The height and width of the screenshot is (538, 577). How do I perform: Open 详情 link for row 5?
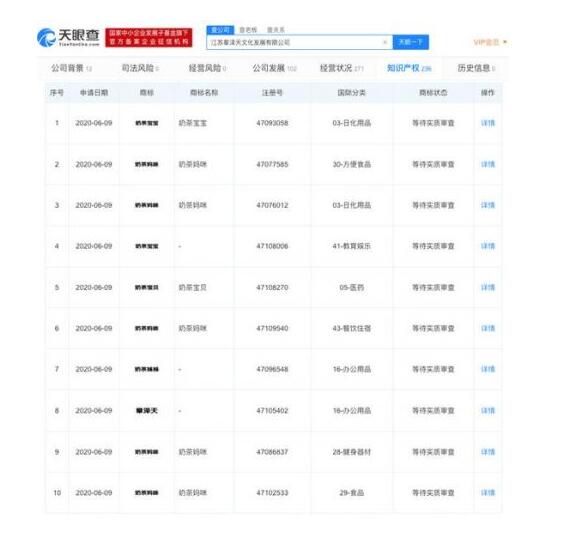[x=488, y=287]
